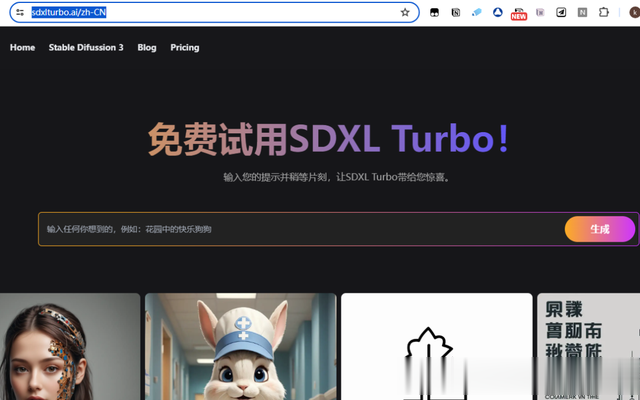Screen dimensions: 640x400
Task: Open the woman portrait sample image
Action: click(70, 347)
